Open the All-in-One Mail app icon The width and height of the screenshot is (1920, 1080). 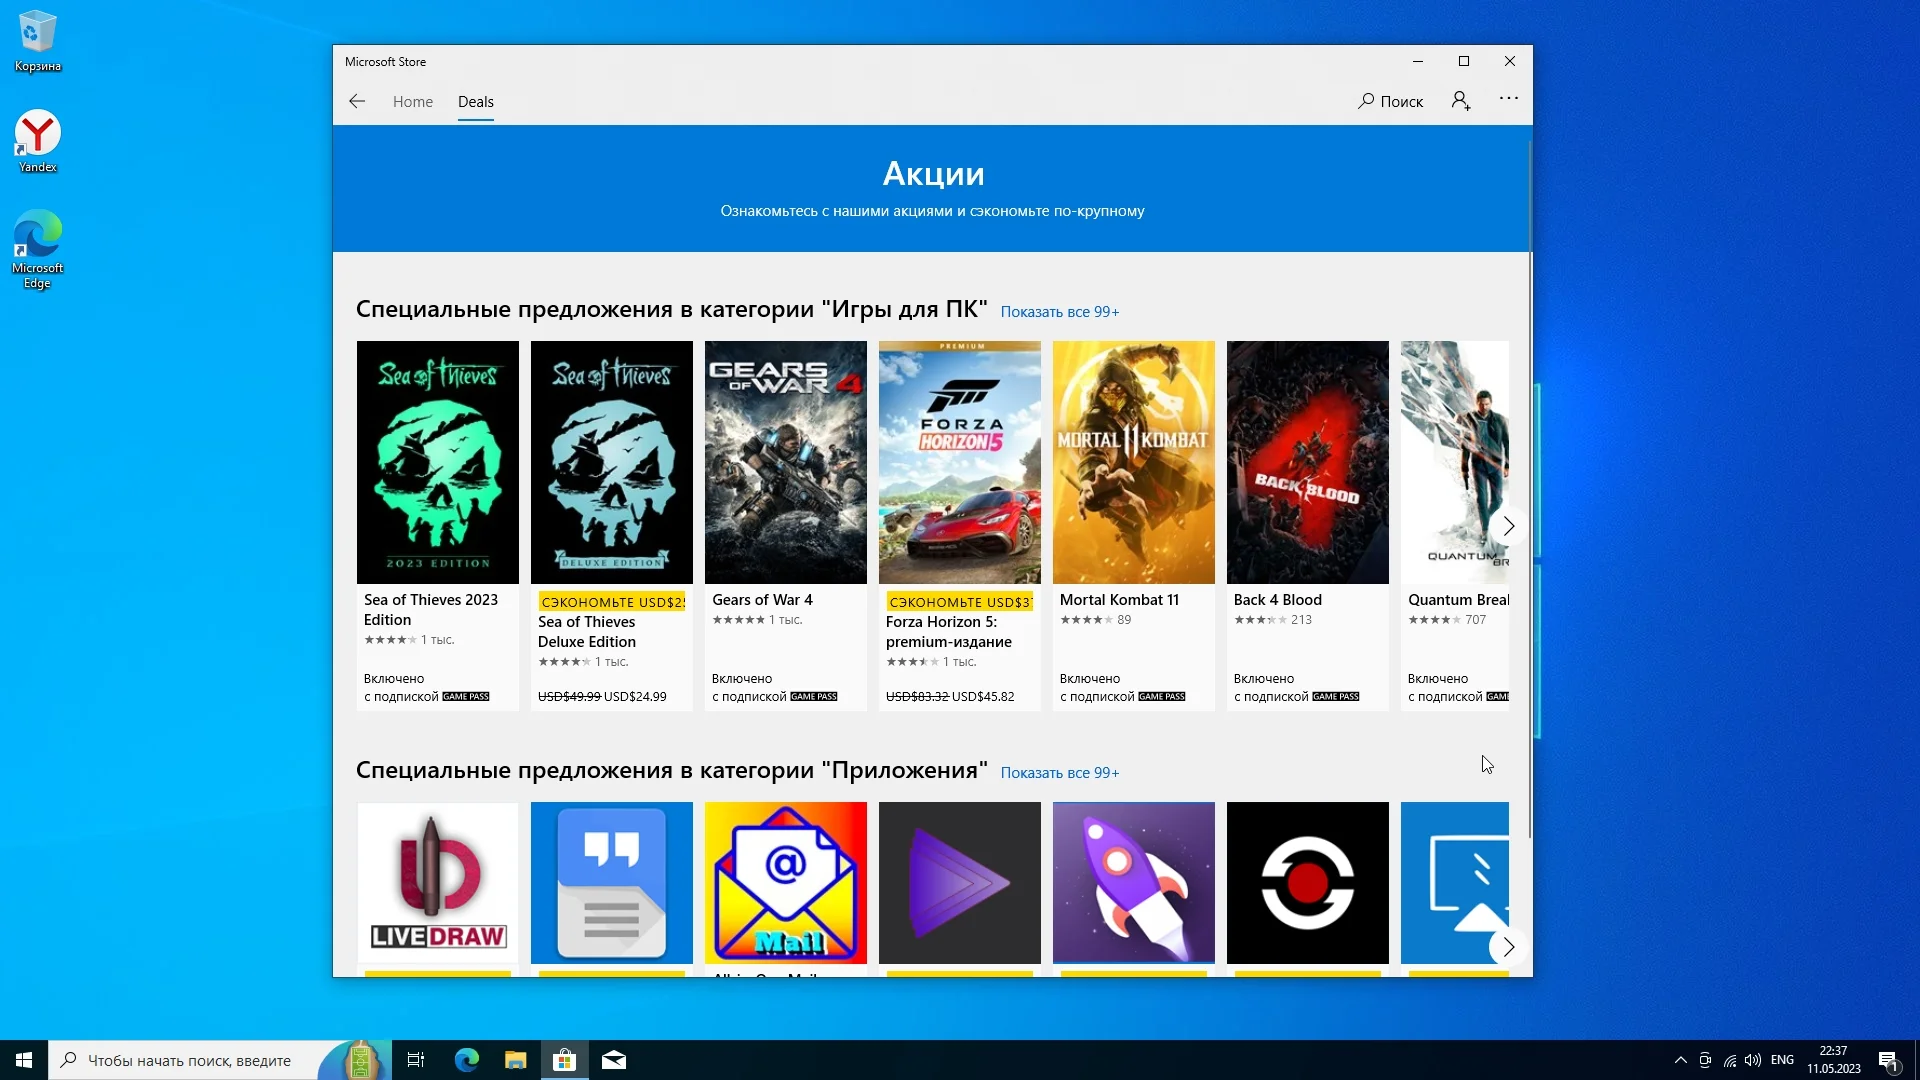point(785,882)
